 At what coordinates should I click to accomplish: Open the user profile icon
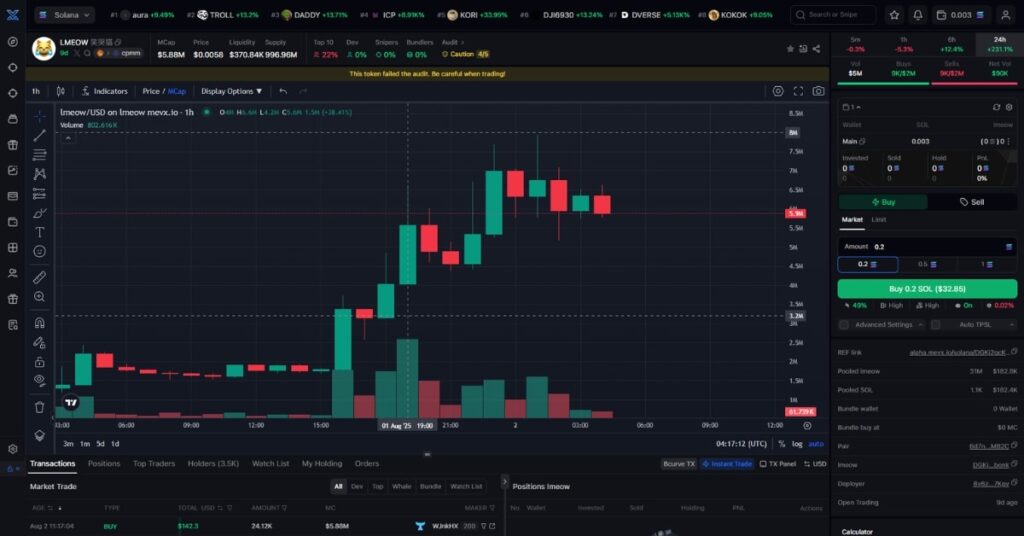click(x=1006, y=14)
